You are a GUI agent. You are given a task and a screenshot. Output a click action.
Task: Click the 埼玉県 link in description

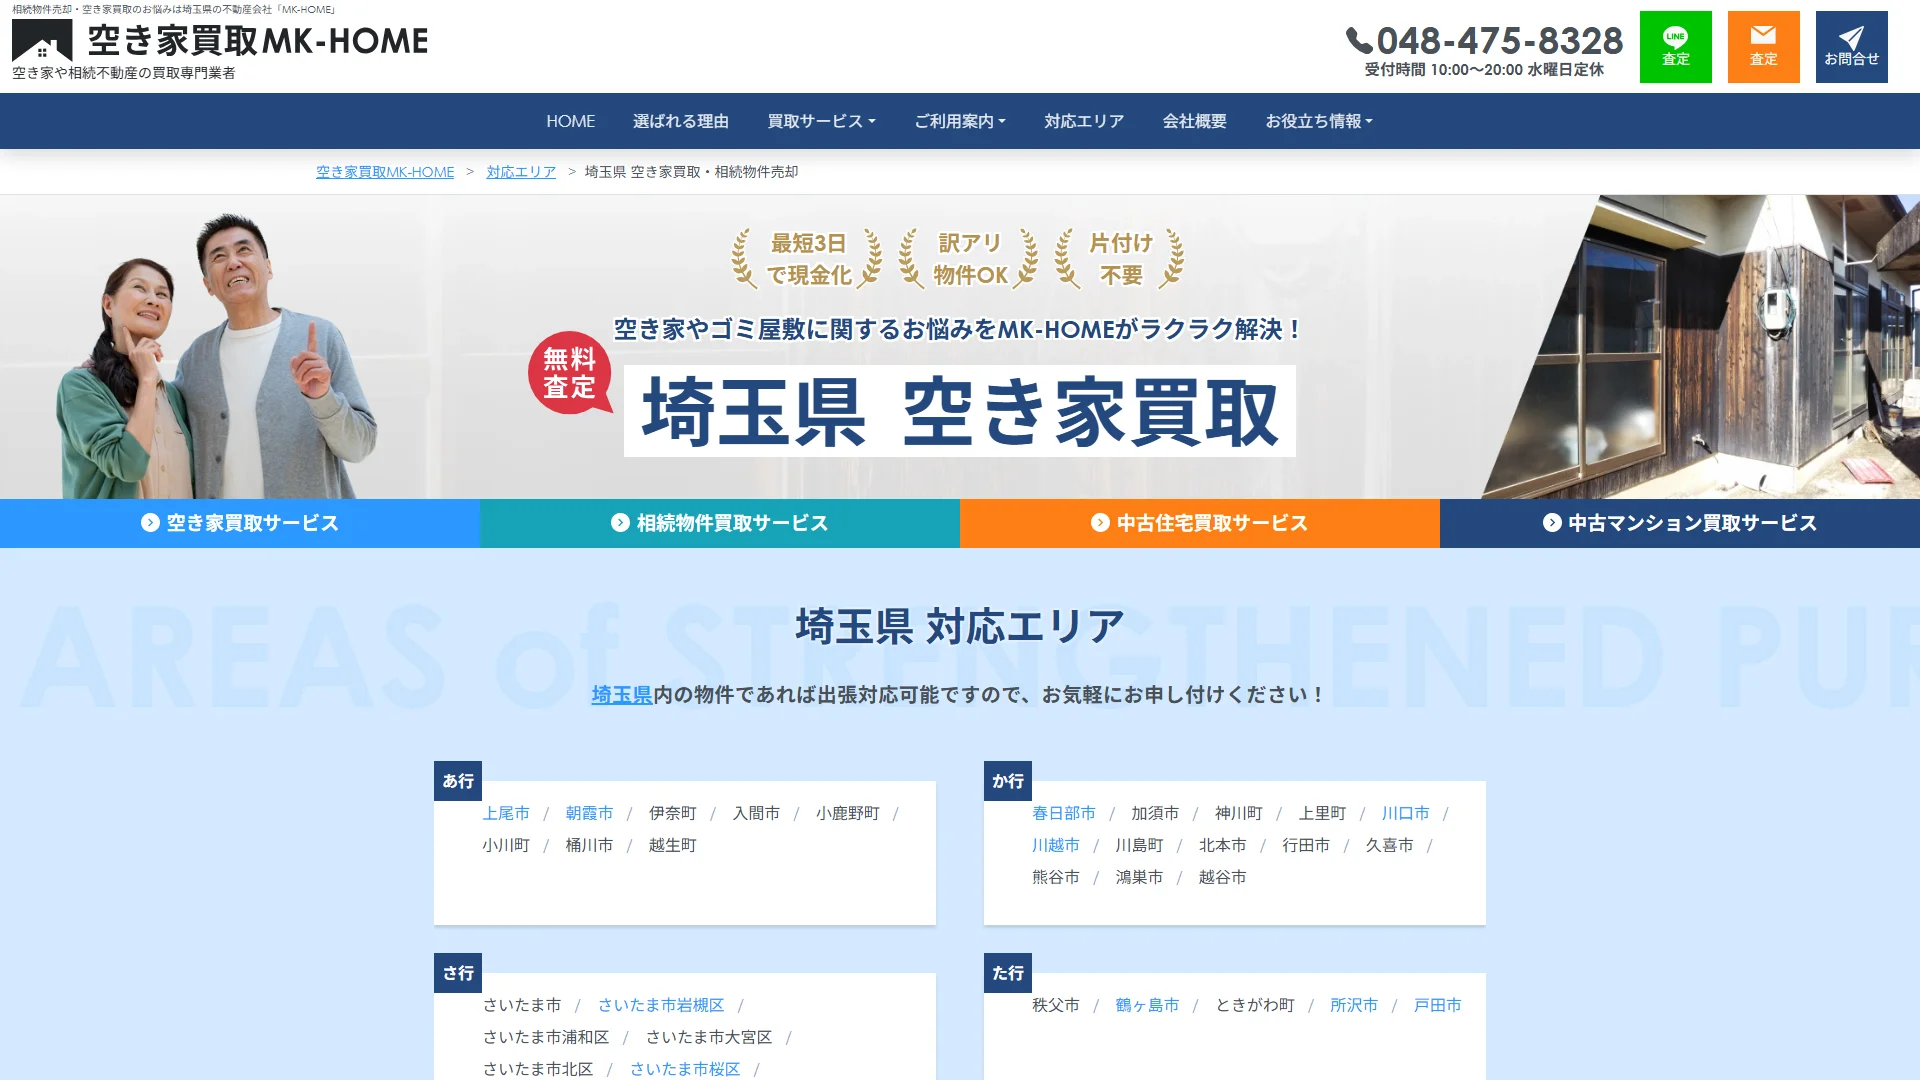click(x=621, y=694)
